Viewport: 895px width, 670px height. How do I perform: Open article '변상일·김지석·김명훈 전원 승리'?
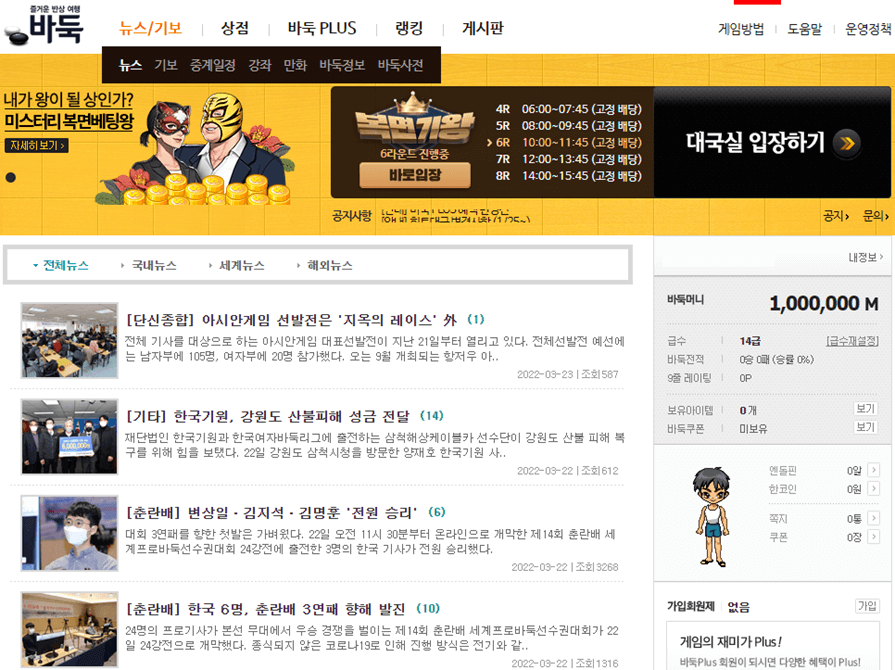272,512
